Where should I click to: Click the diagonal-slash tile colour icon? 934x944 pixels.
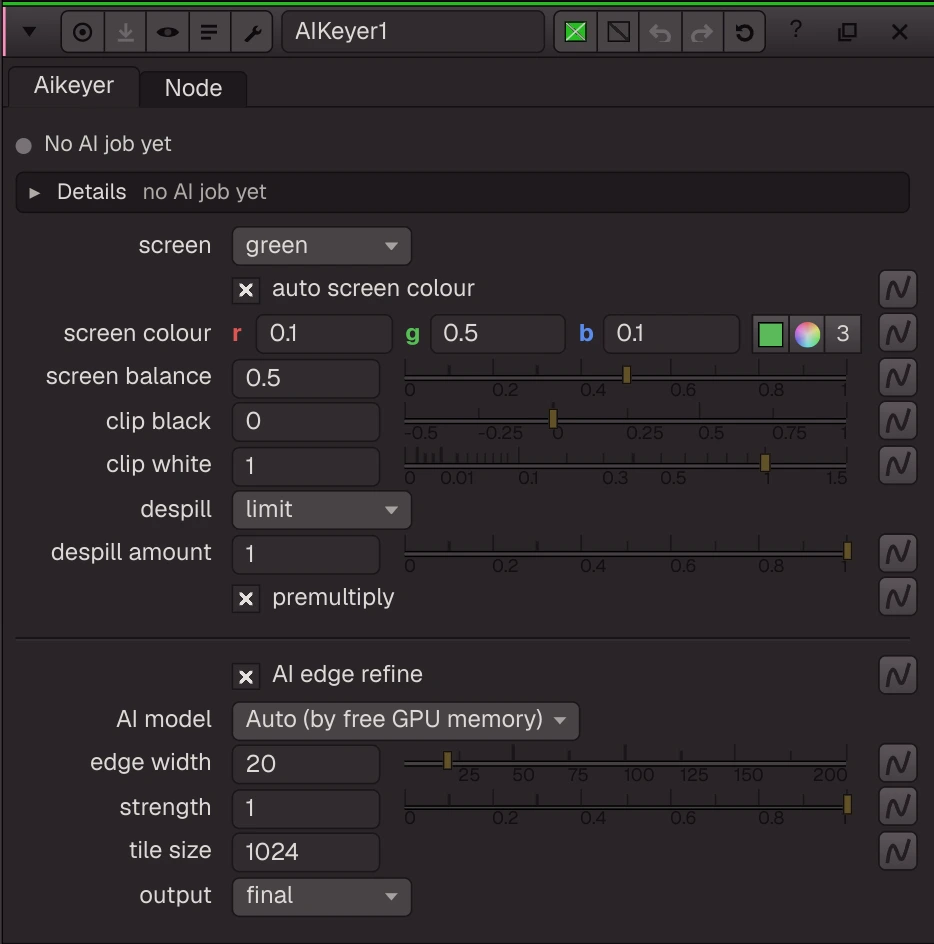point(618,32)
